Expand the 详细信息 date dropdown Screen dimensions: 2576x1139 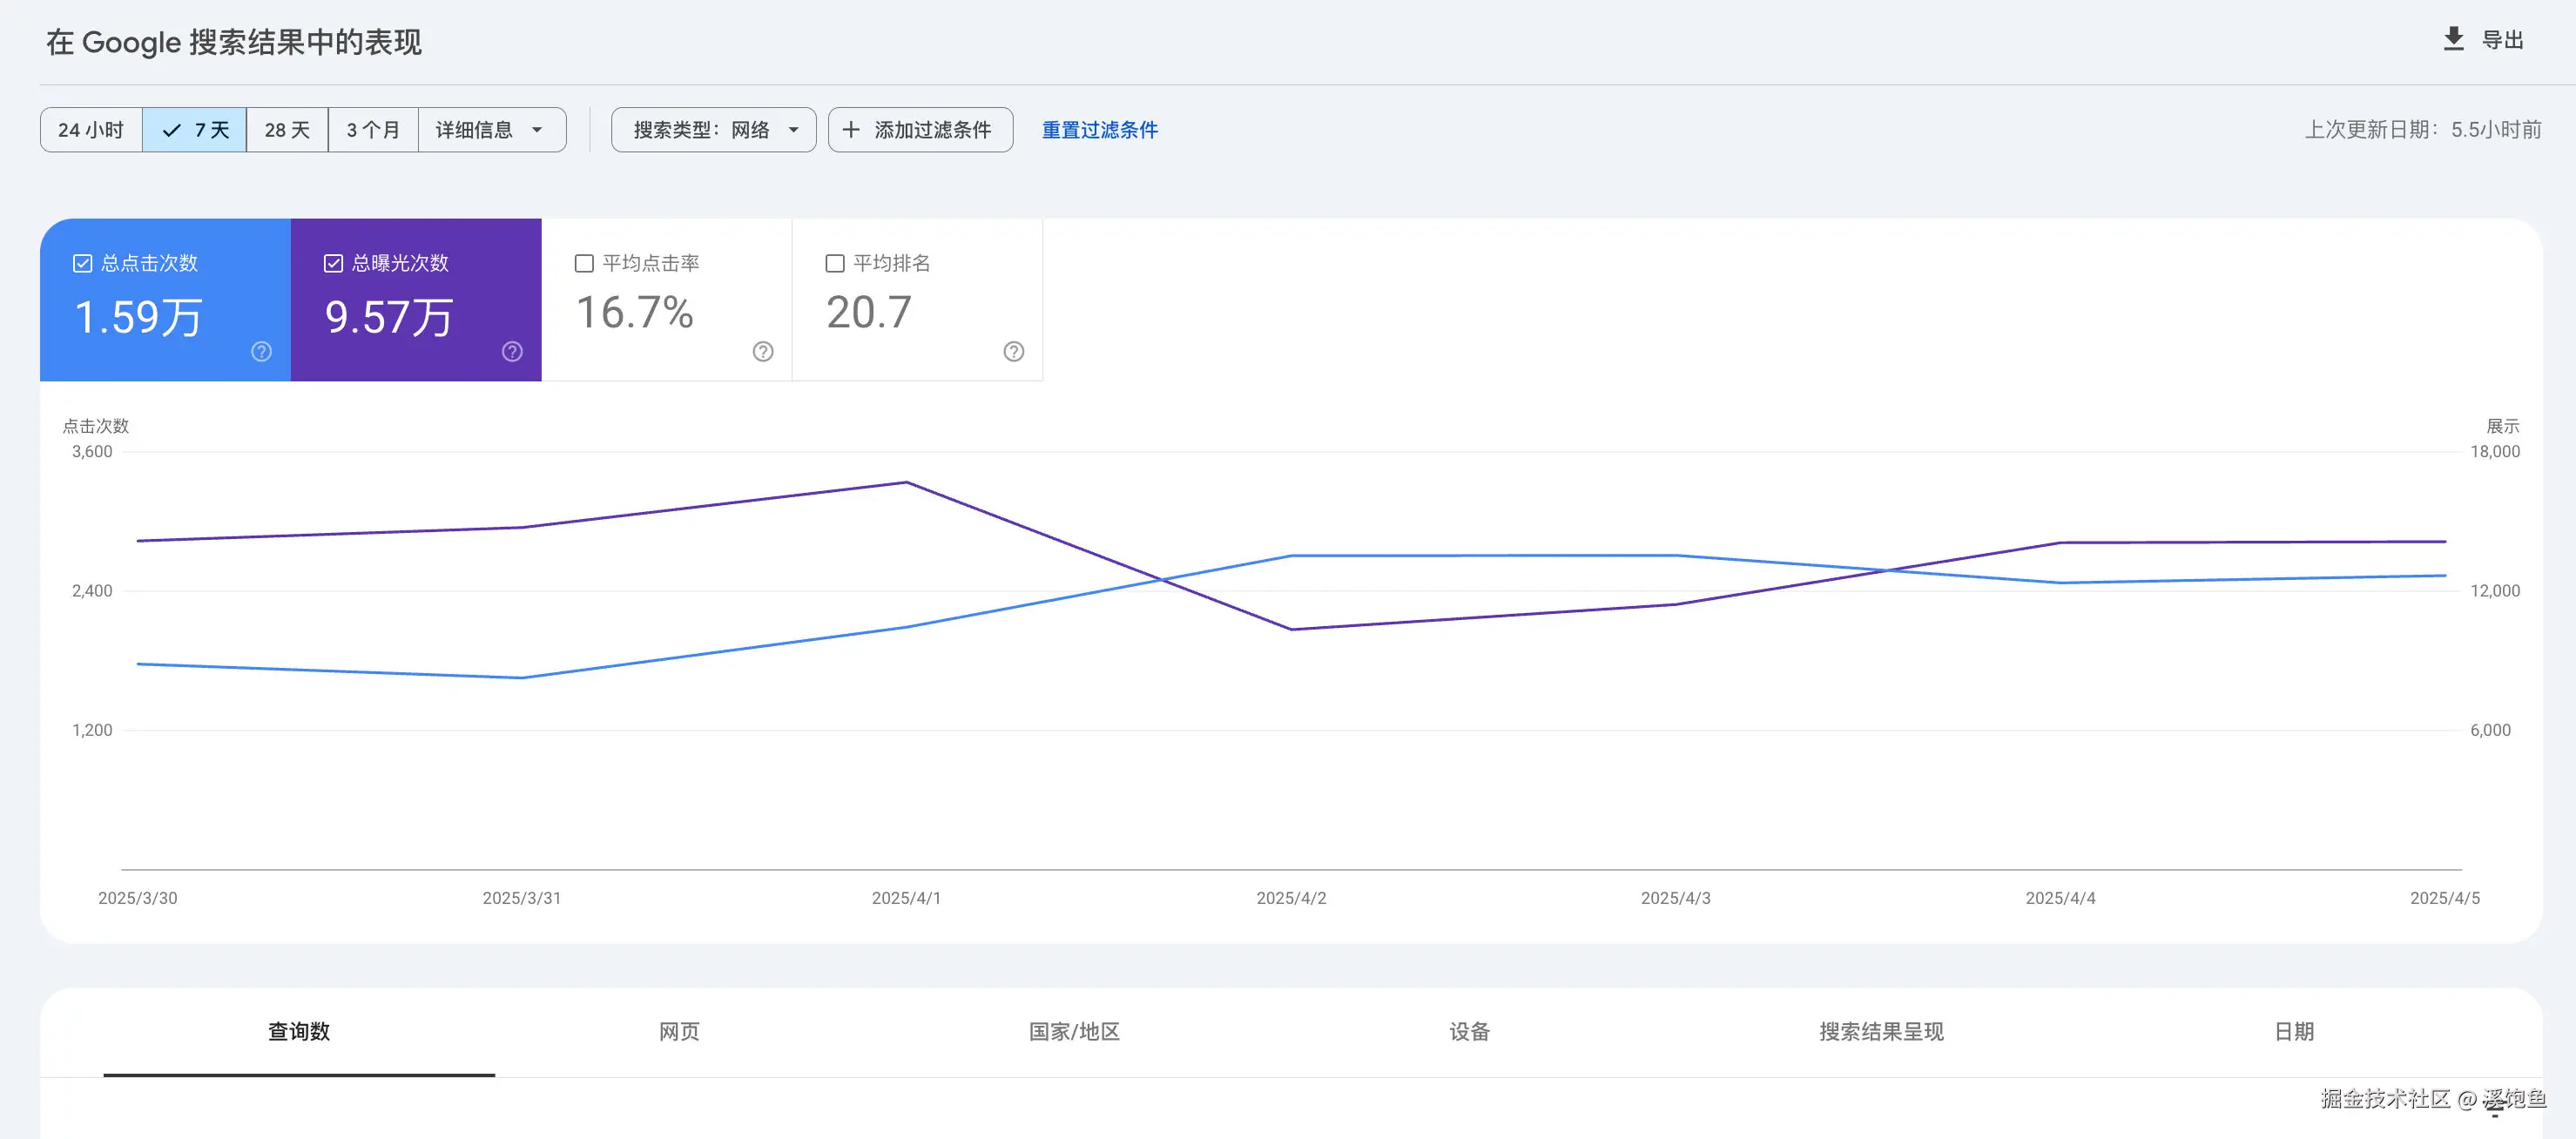(491, 130)
